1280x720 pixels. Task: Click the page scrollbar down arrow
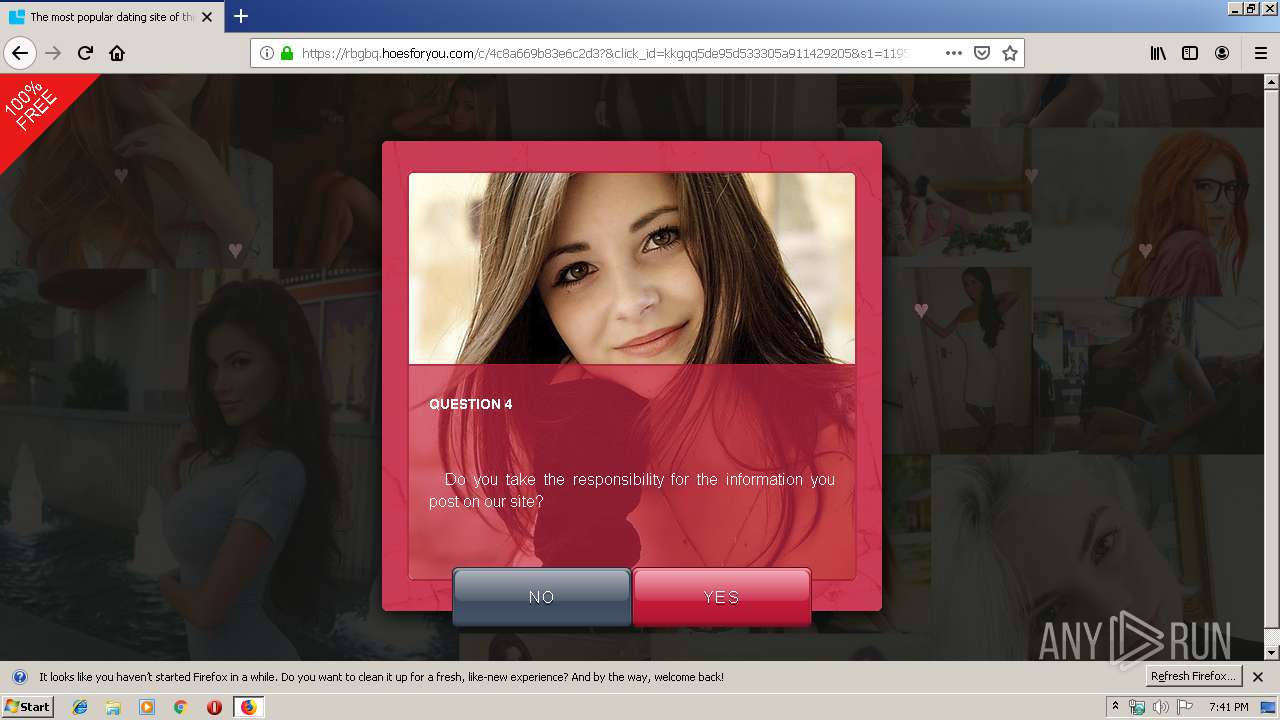click(x=1272, y=652)
